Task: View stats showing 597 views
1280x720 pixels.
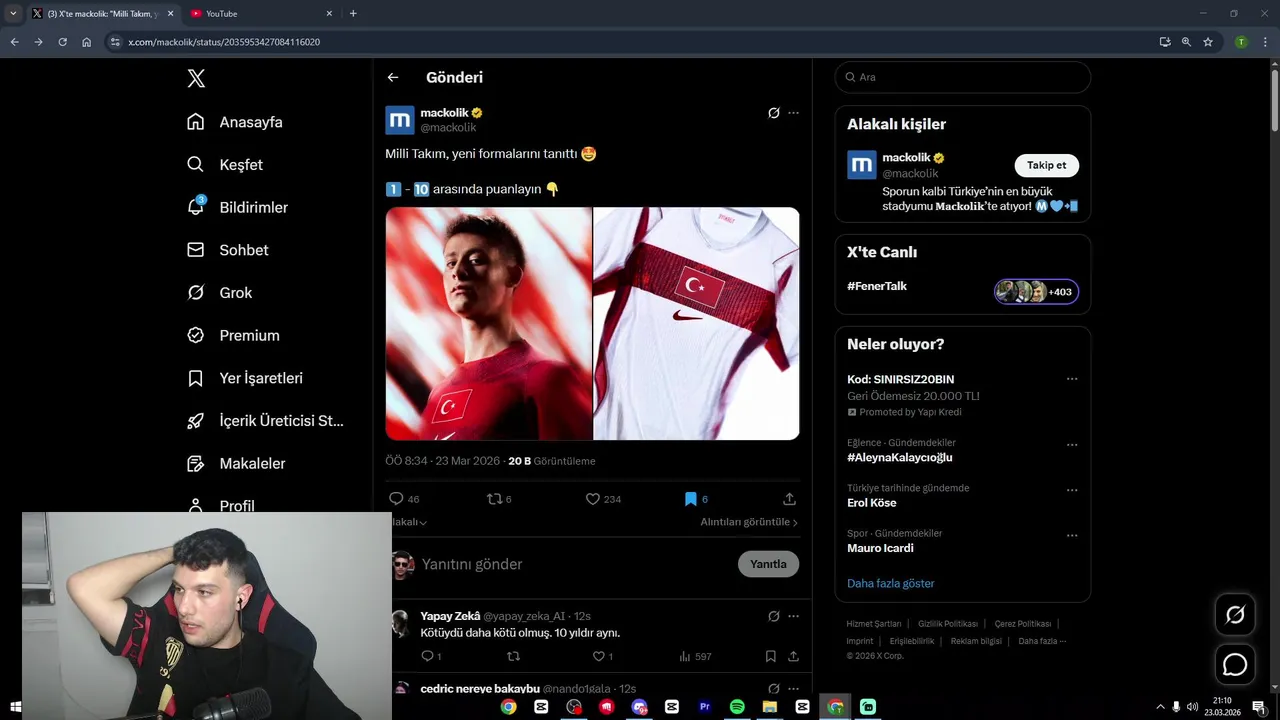Action: coord(695,656)
